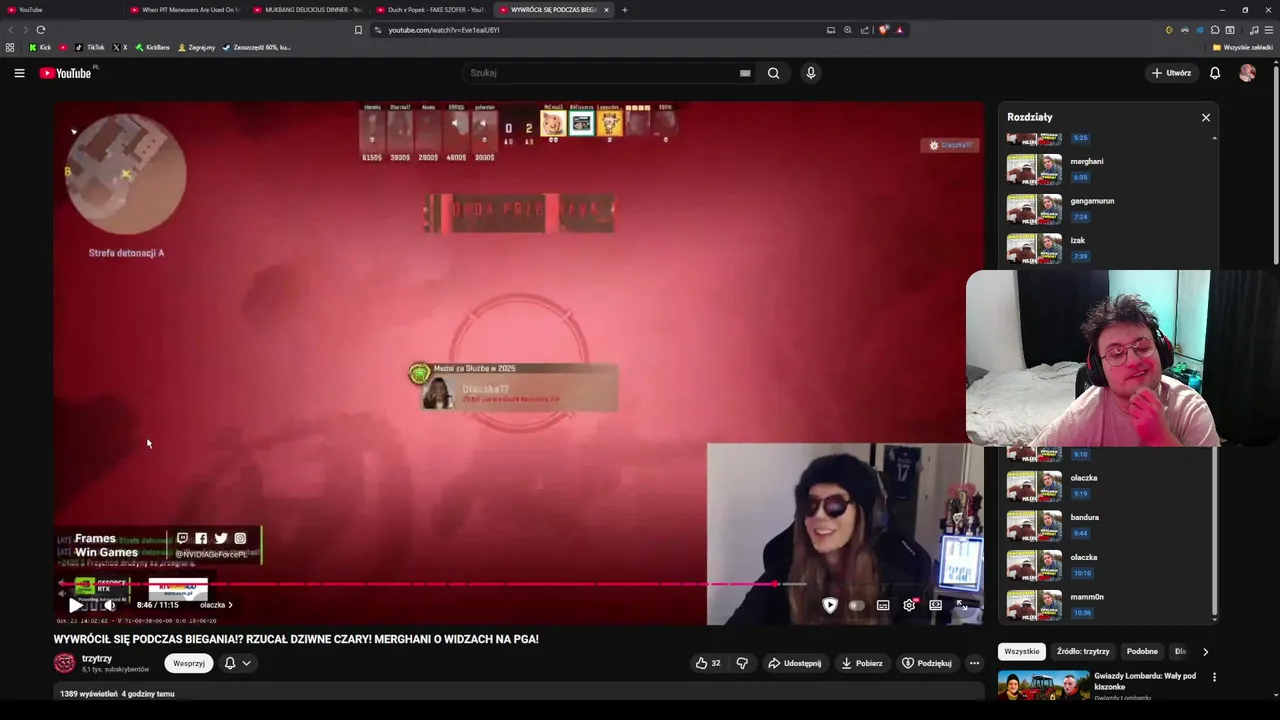The width and height of the screenshot is (1280, 720).
Task: Jump to the olaczka chapter at 10:10
Action: 1110,565
